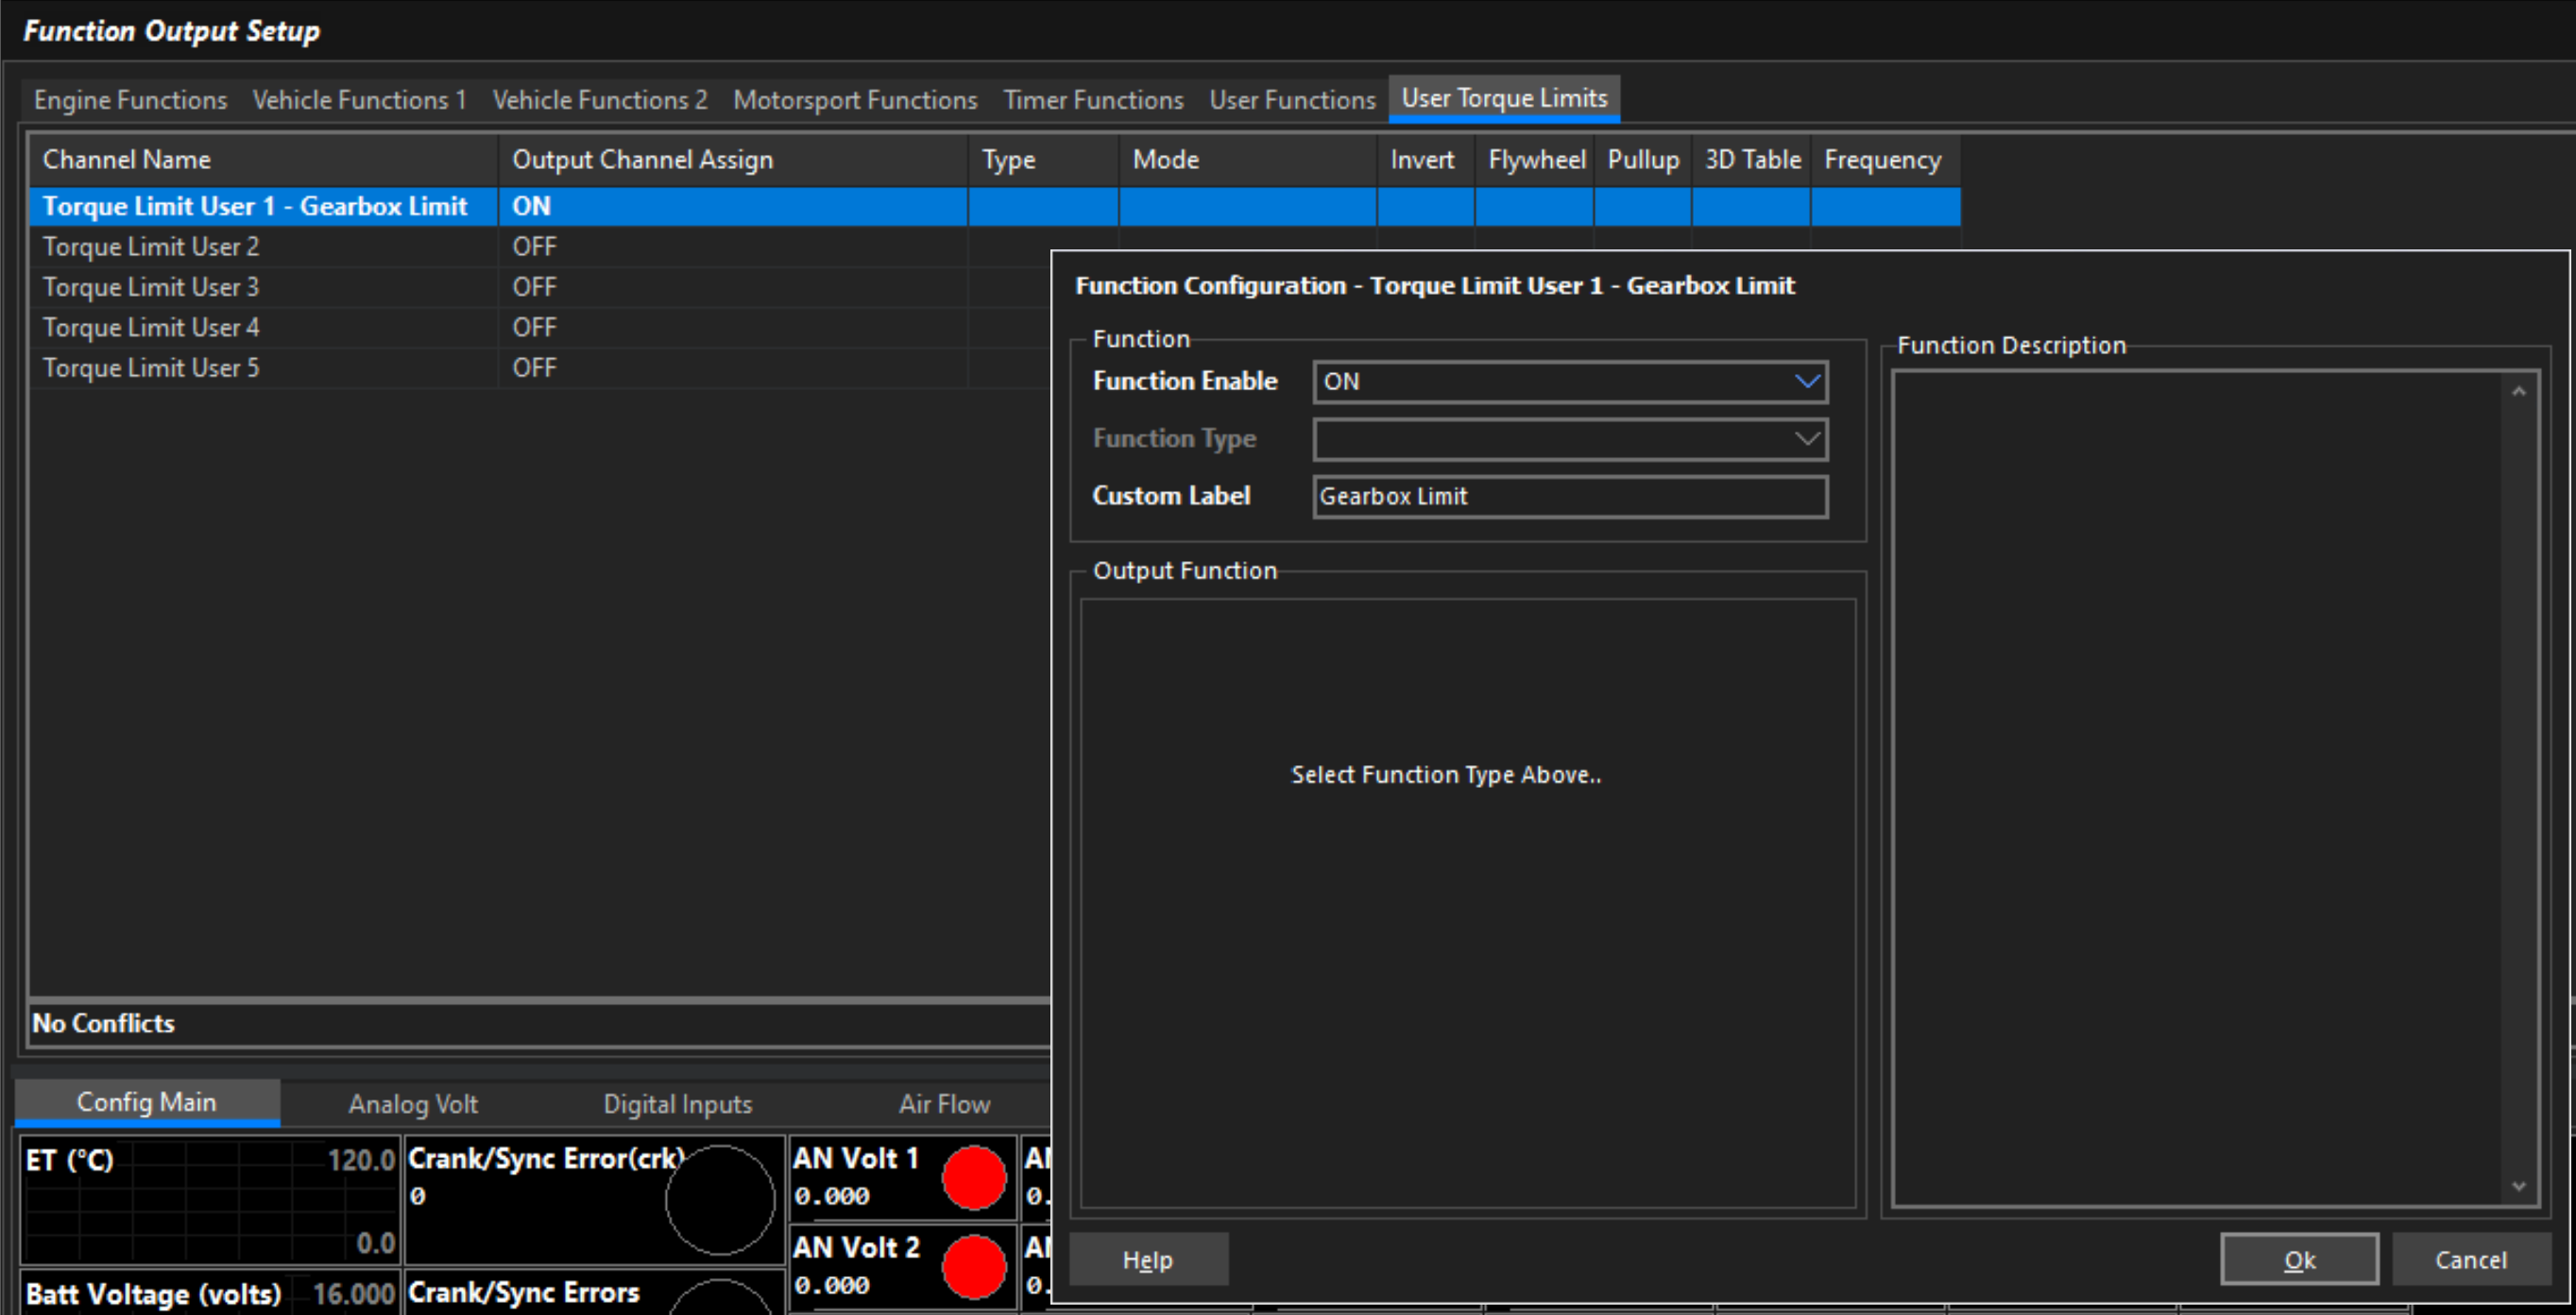Image resolution: width=2576 pixels, height=1315 pixels.
Task: Select the User Torque Limits tab
Action: pyautogui.click(x=1504, y=98)
